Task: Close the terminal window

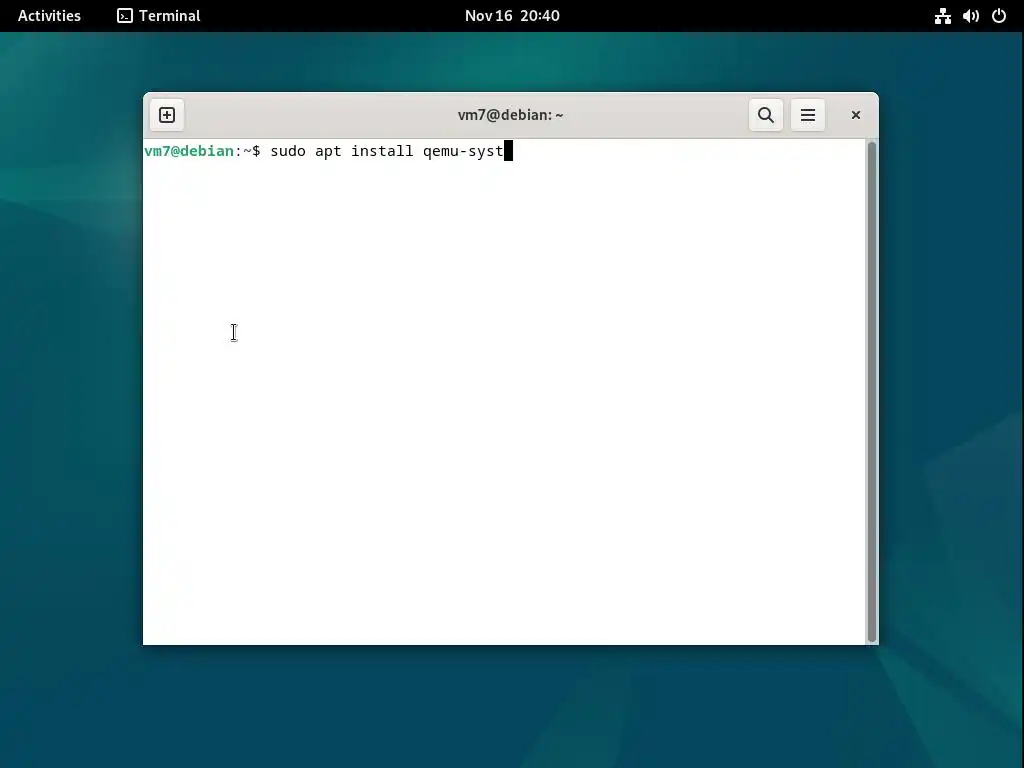Action: (x=856, y=115)
